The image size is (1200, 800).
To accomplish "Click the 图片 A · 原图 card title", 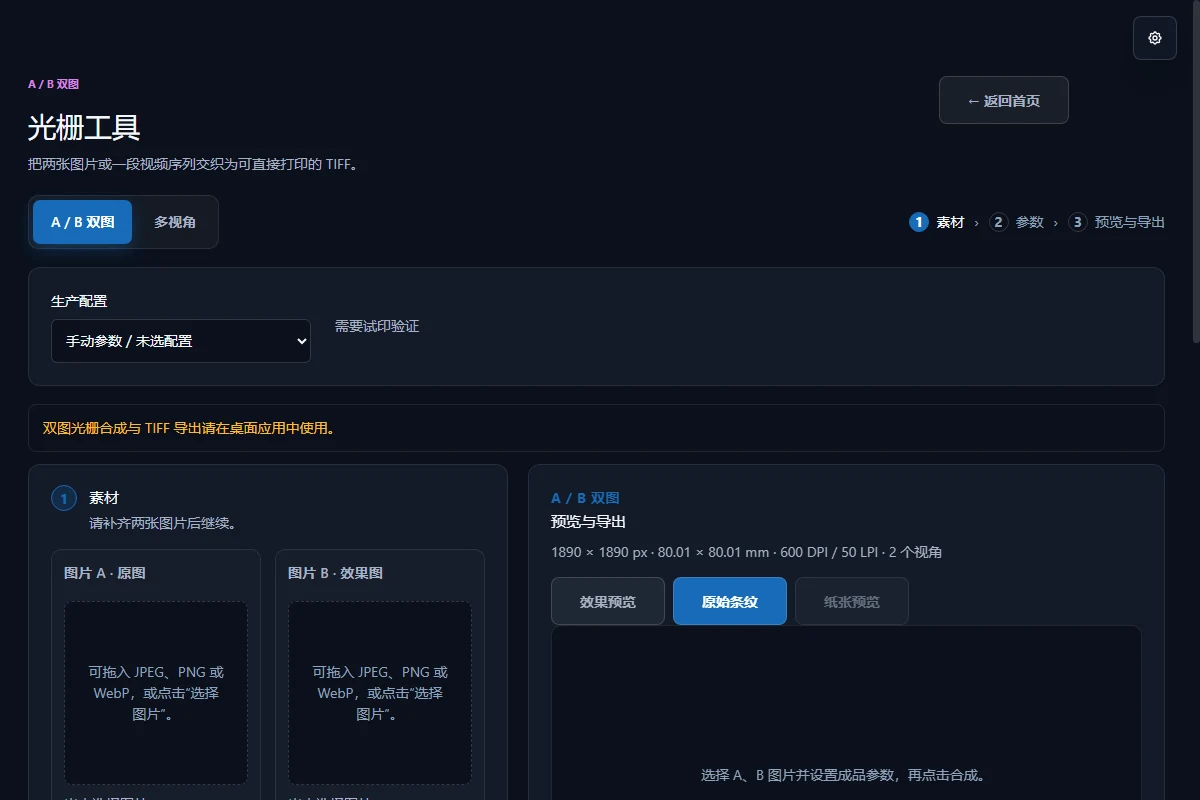I will (x=105, y=573).
